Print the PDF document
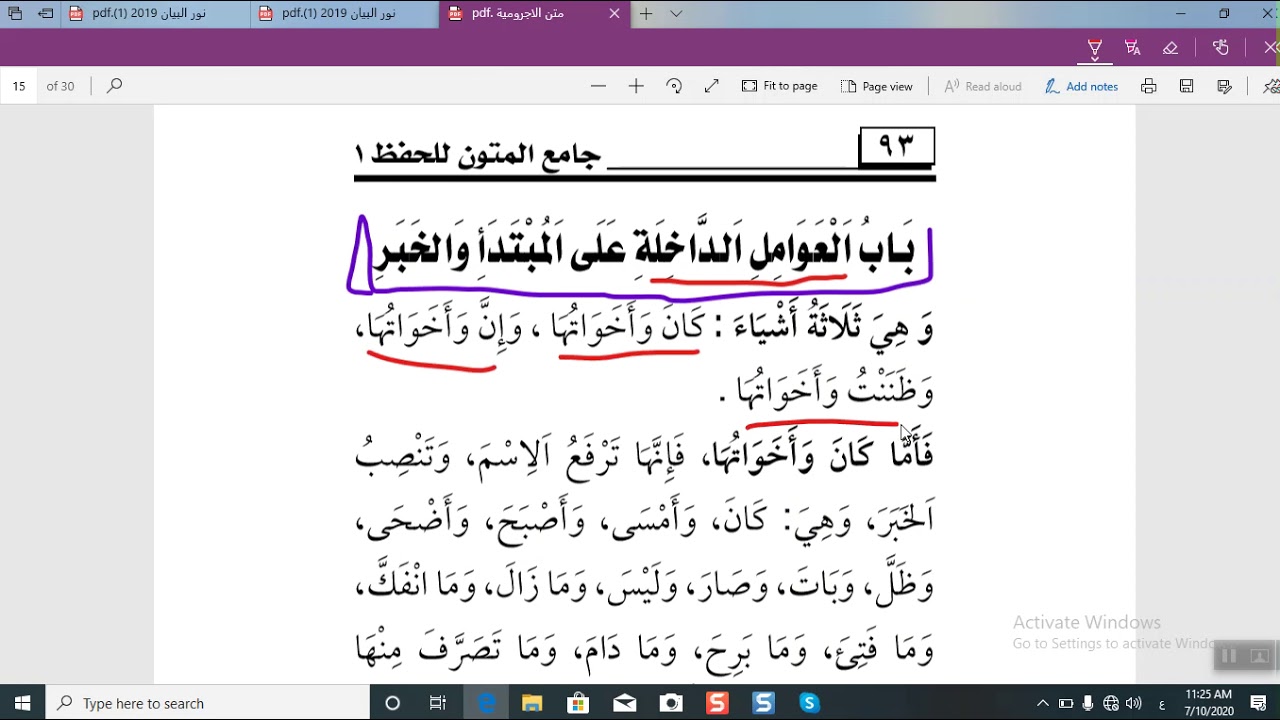Viewport: 1280px width, 720px height. (x=1149, y=86)
